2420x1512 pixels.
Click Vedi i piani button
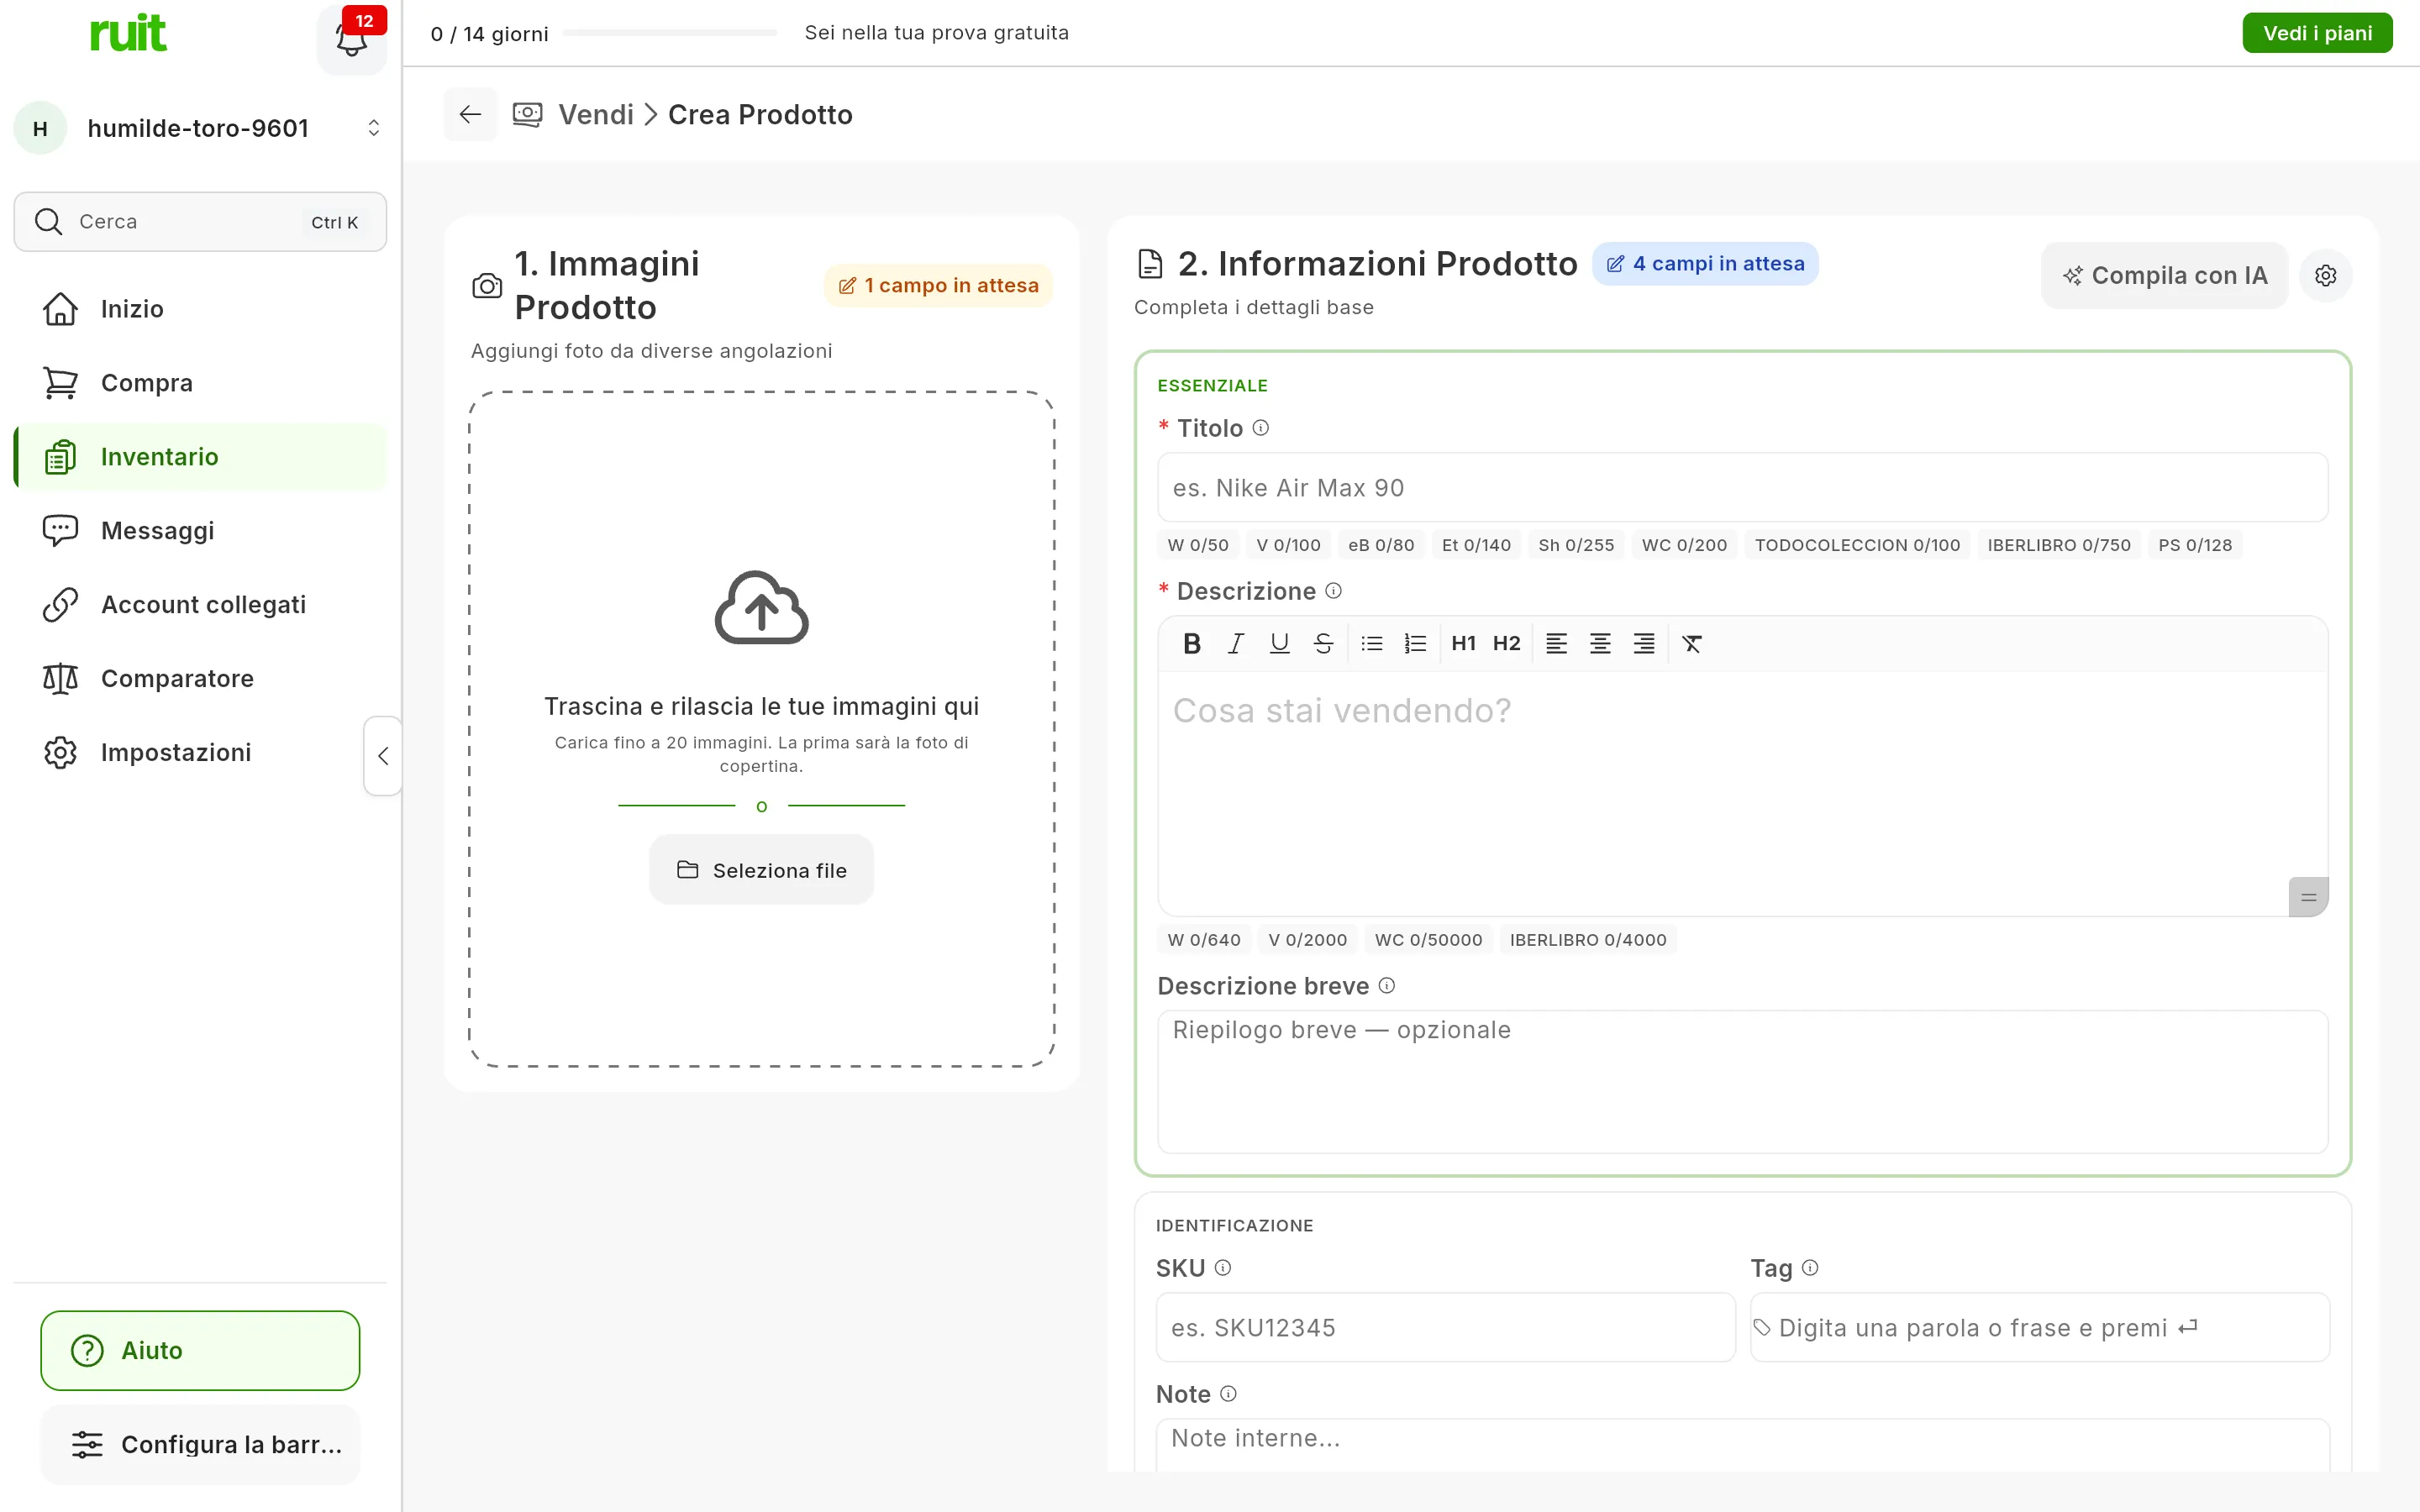tap(2317, 33)
